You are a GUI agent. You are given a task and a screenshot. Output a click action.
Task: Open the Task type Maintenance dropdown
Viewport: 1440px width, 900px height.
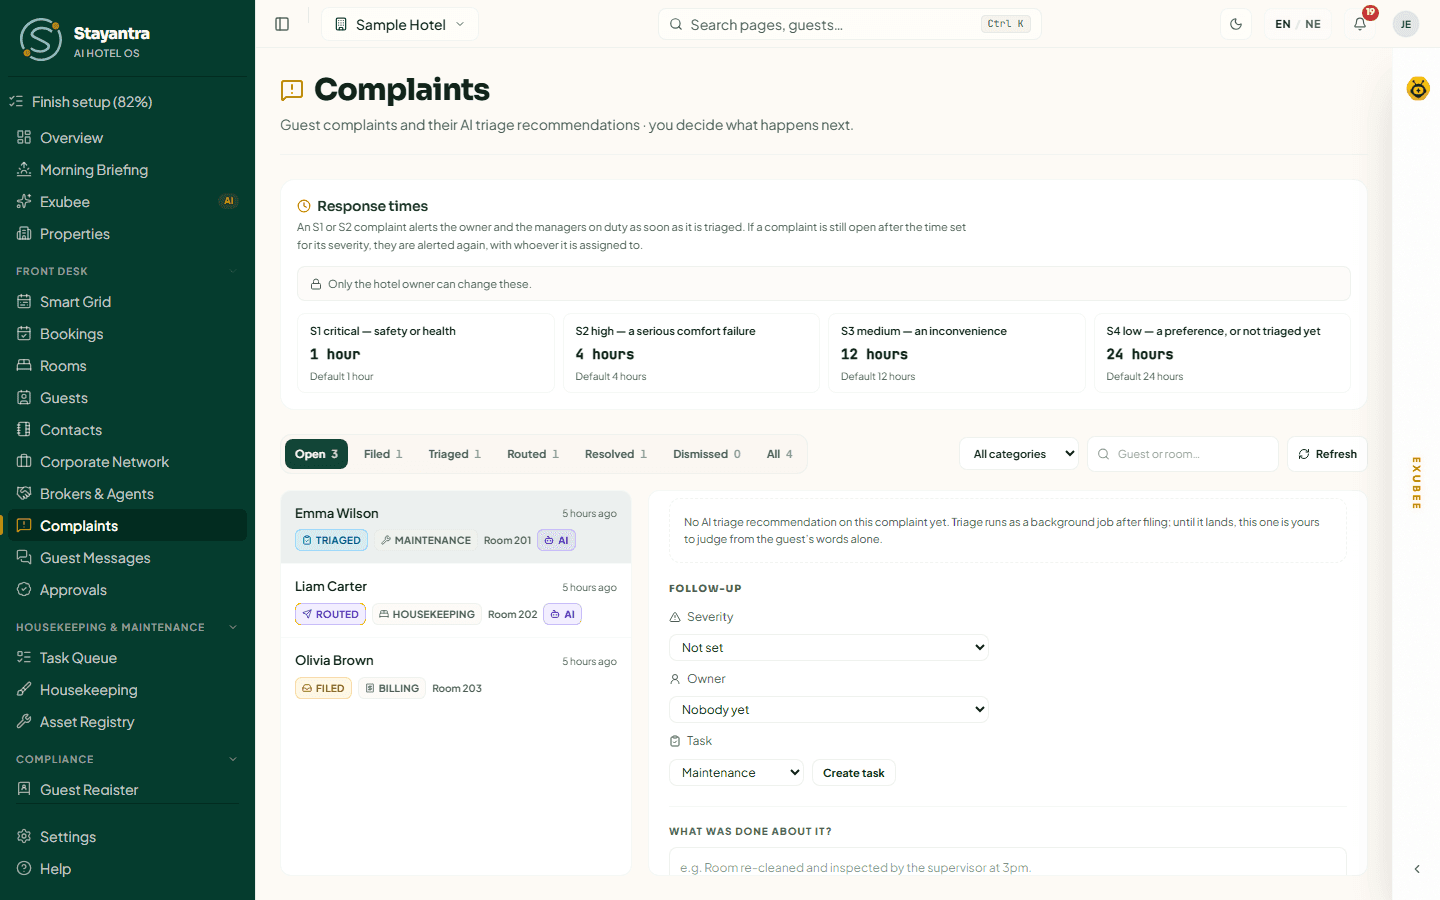coord(736,773)
